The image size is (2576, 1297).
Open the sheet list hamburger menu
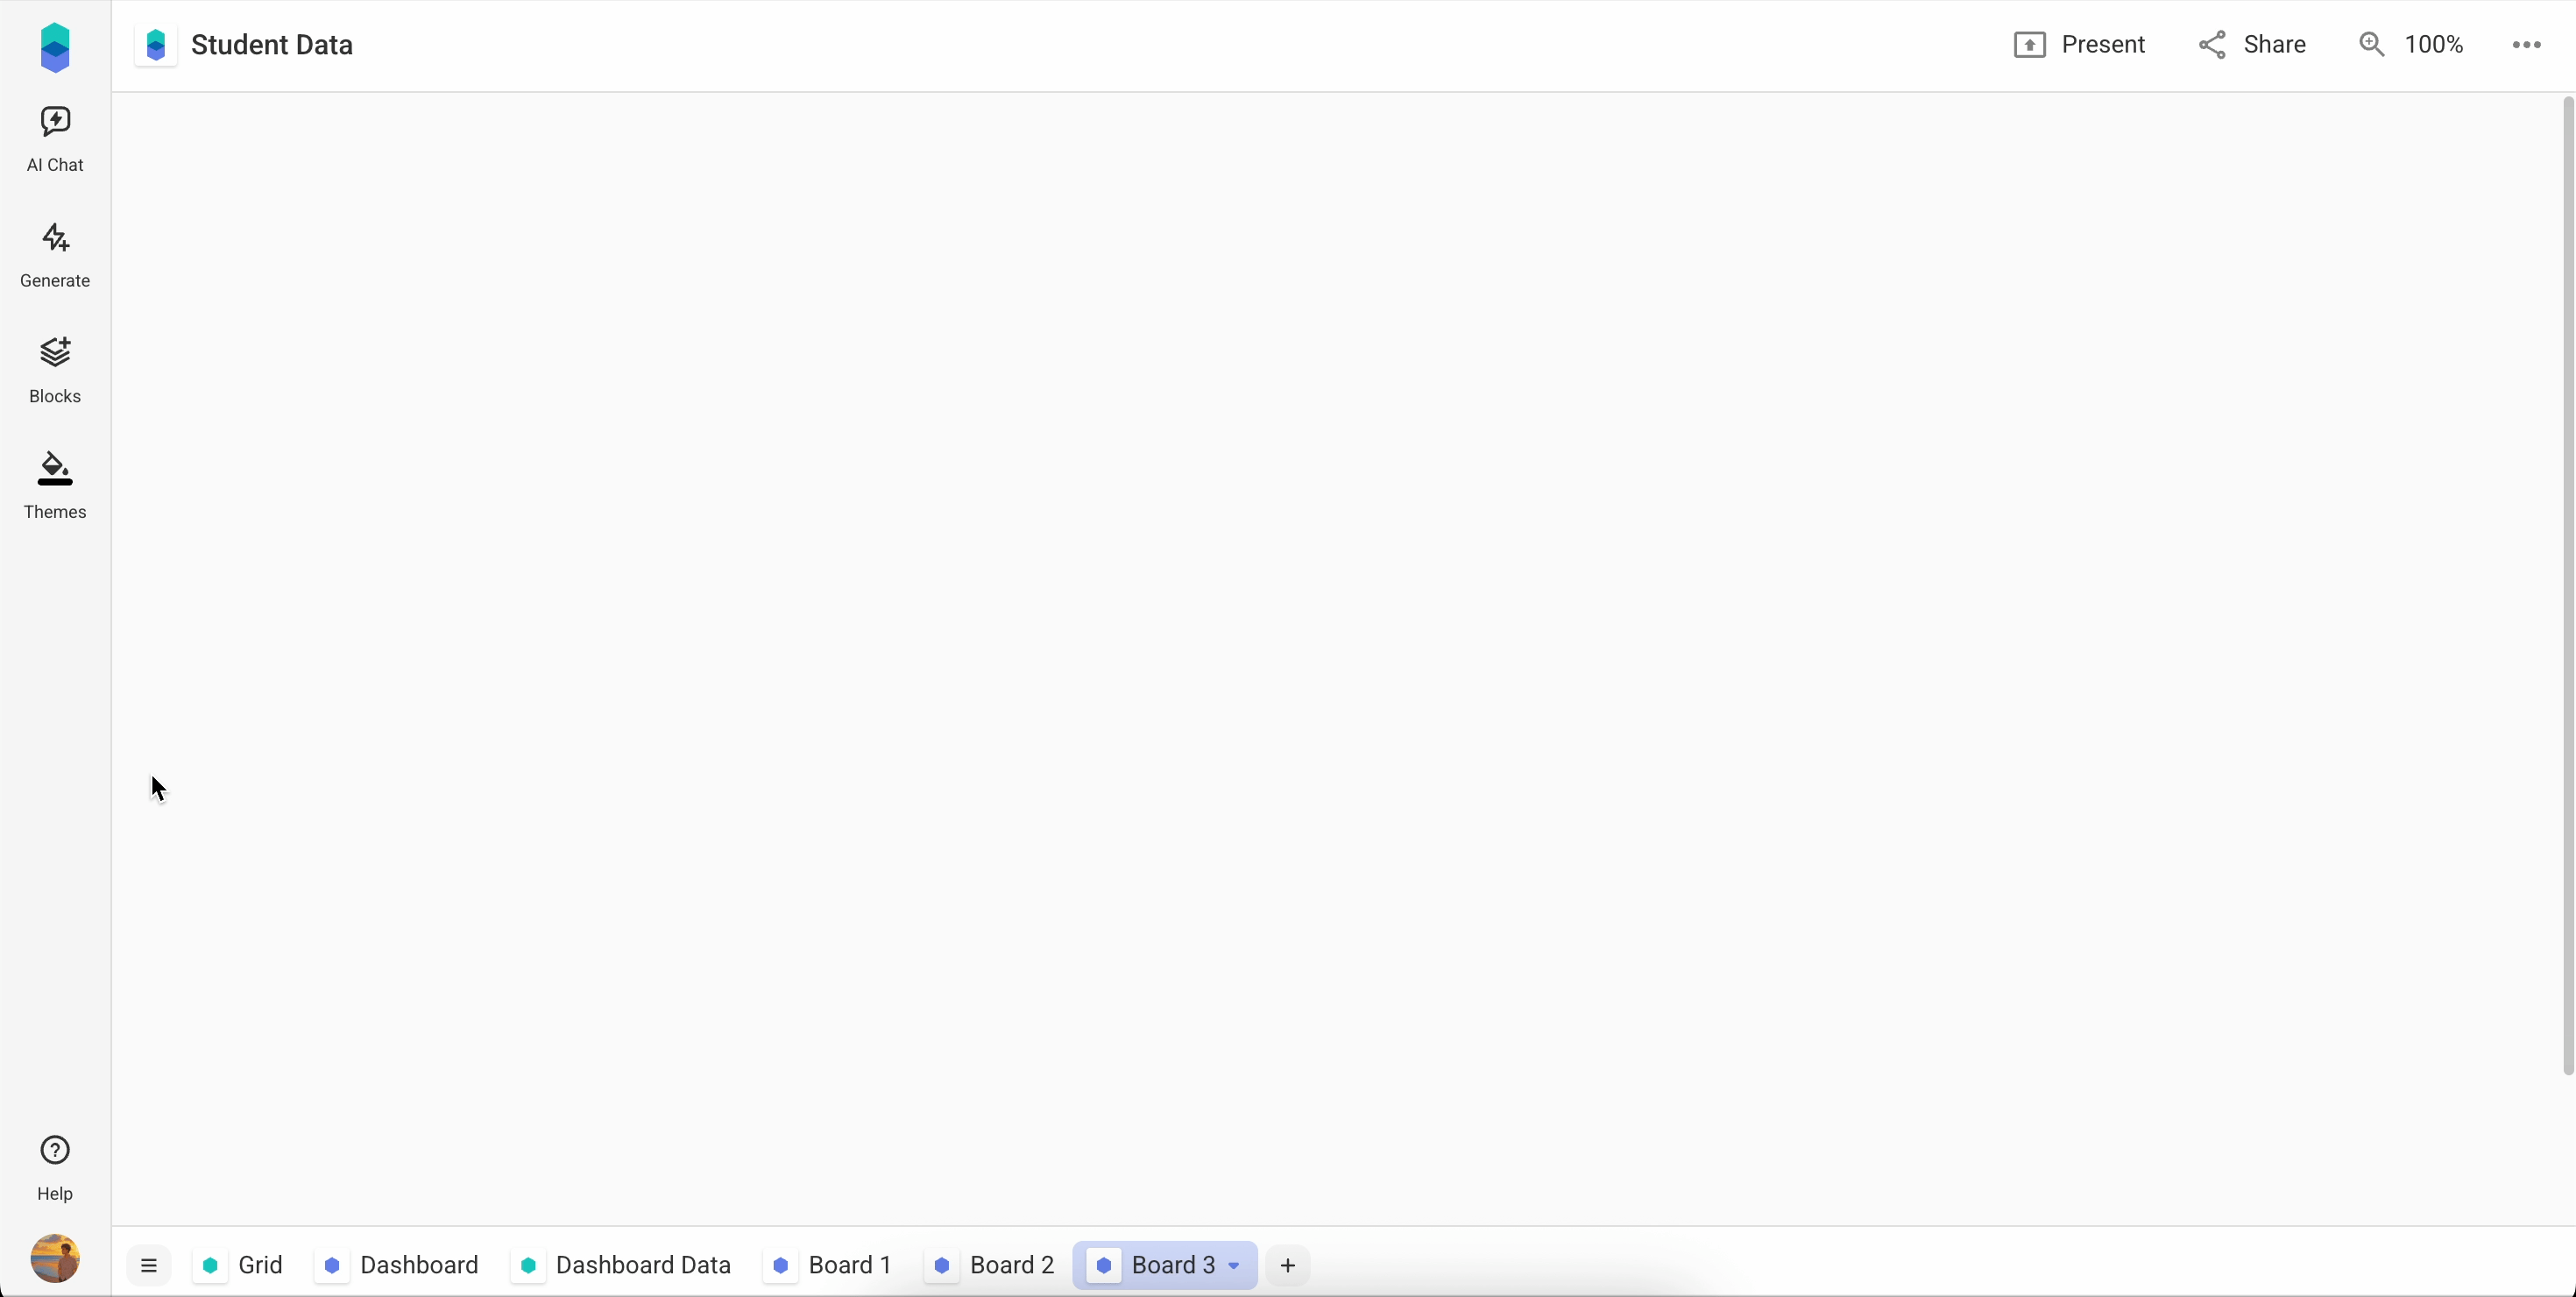tap(149, 1265)
